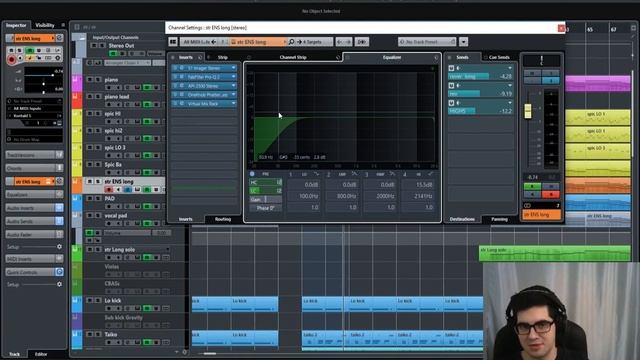The height and width of the screenshot is (360, 640).
Task: Click gear icon next to Audio Fader Setup
Action: 59,247
